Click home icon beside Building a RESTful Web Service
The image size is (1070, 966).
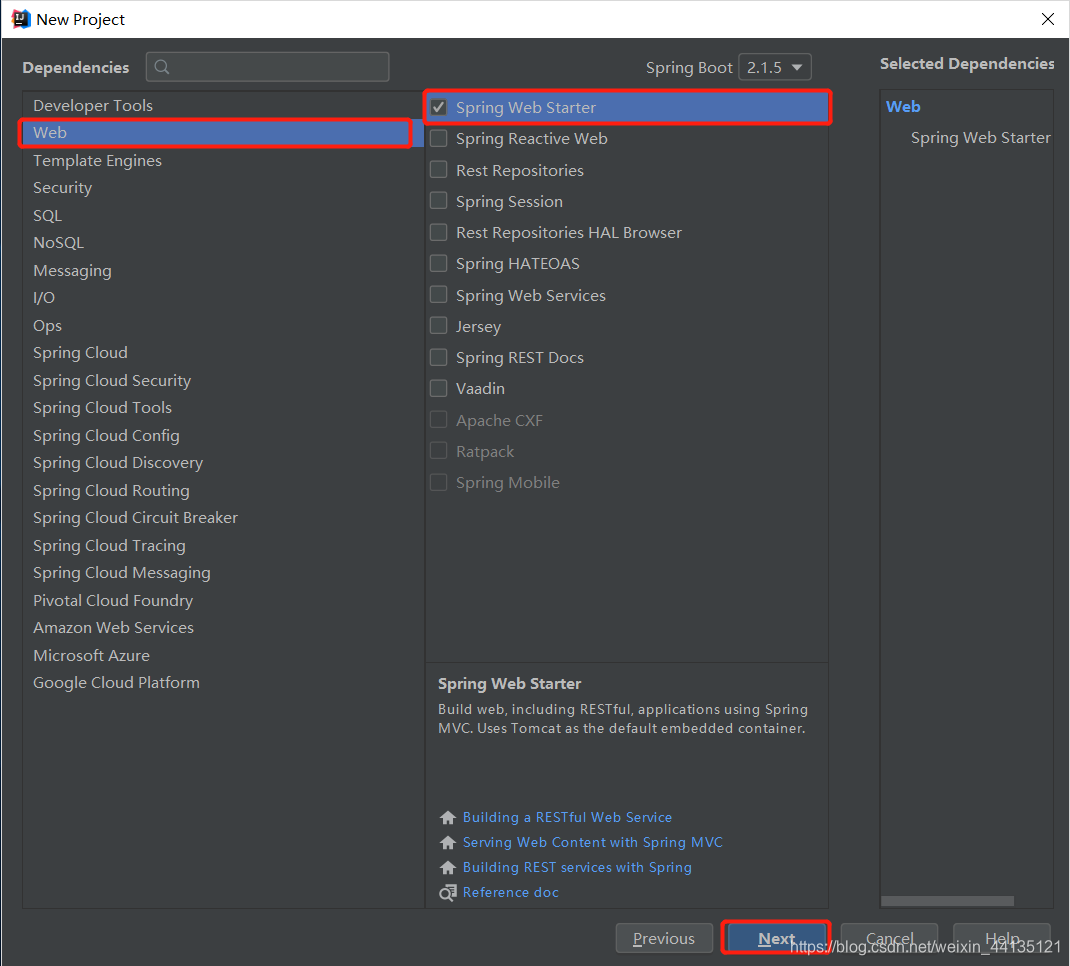click(448, 817)
